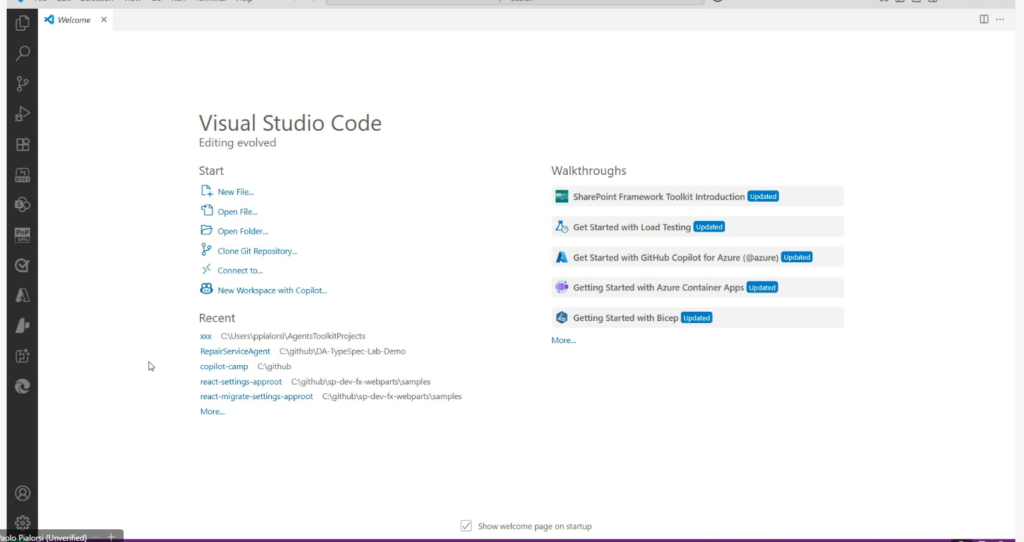Open Getting Started with Azure Container Apps
Viewport: 1024px width, 542px height.
[x=697, y=287]
